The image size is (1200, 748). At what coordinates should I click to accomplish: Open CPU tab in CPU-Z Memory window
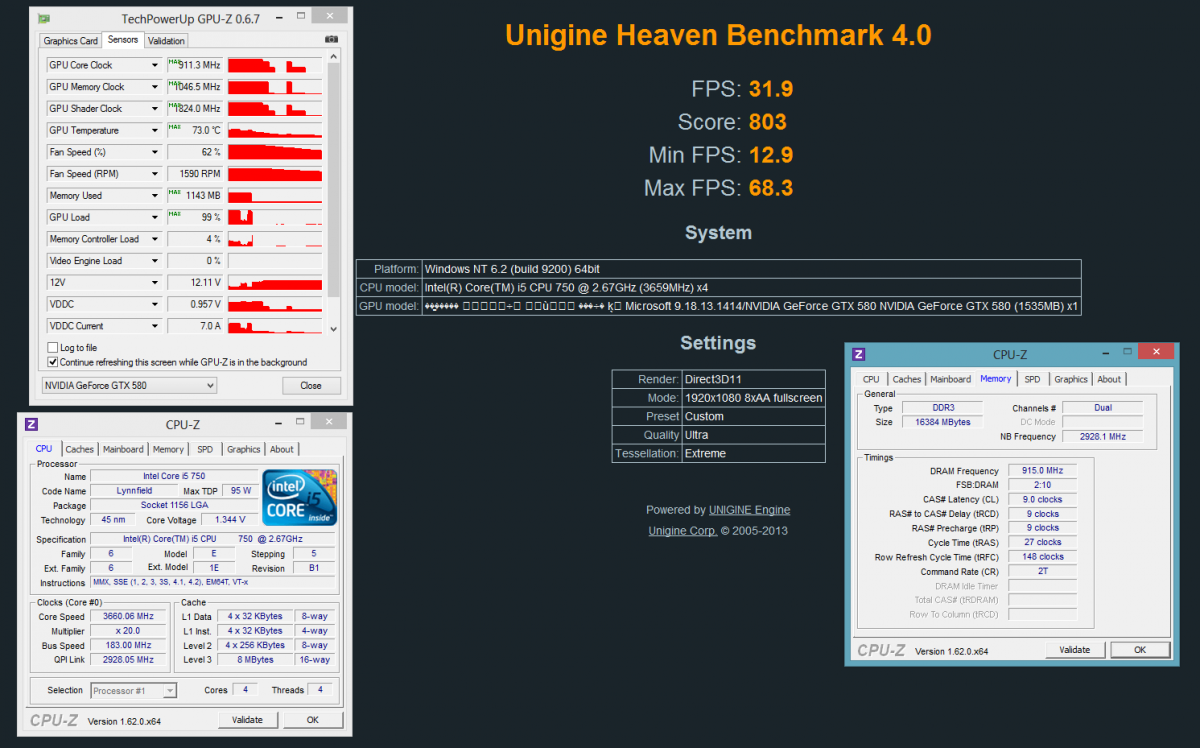coord(871,379)
